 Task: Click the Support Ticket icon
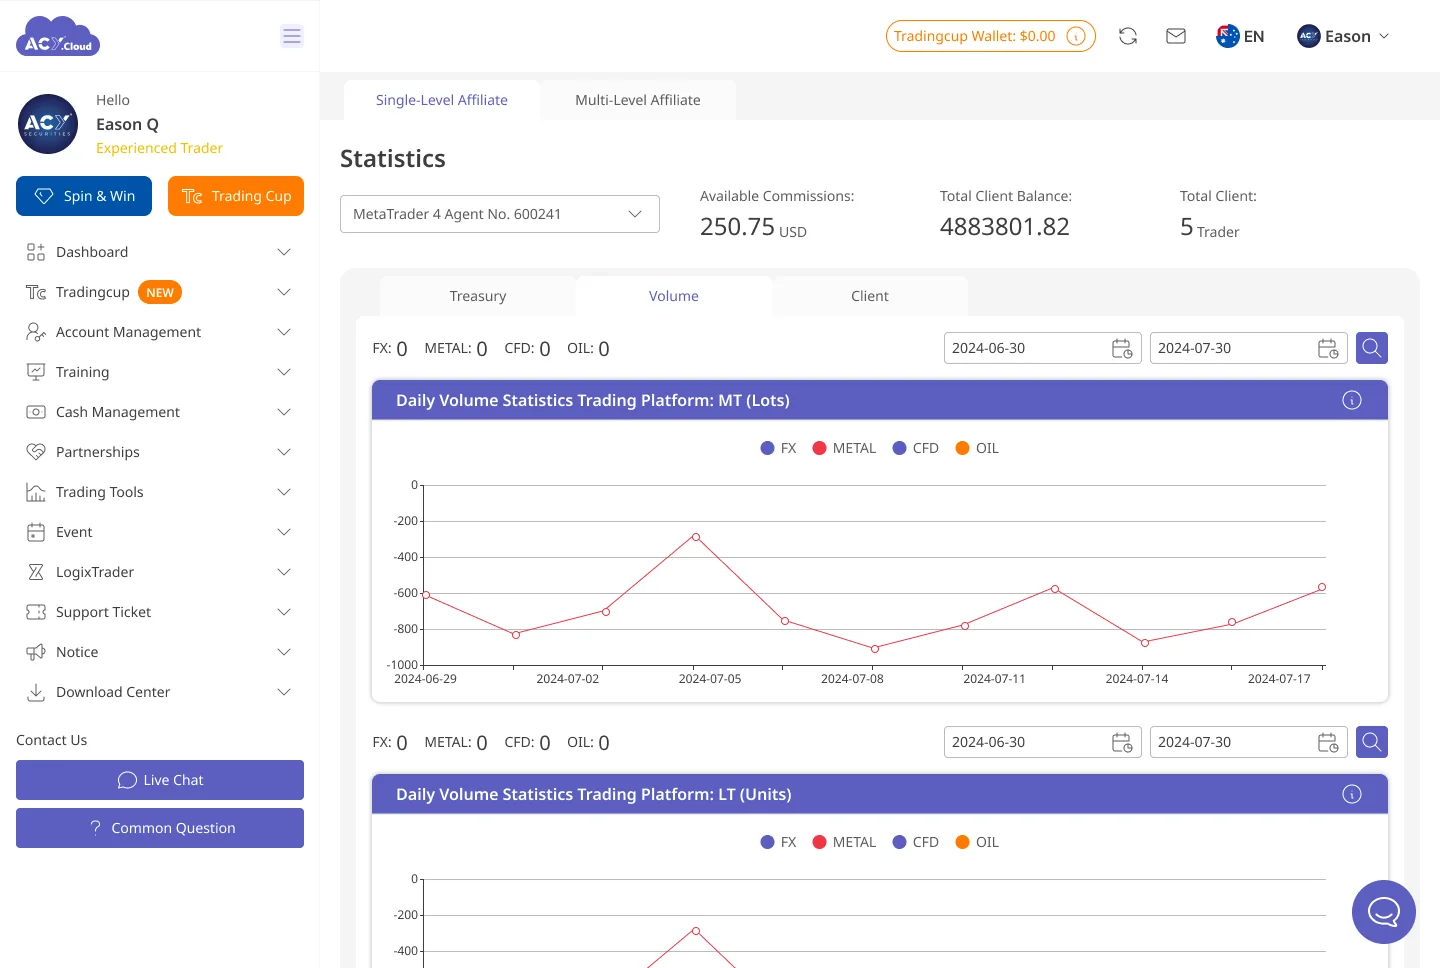[x=36, y=612]
